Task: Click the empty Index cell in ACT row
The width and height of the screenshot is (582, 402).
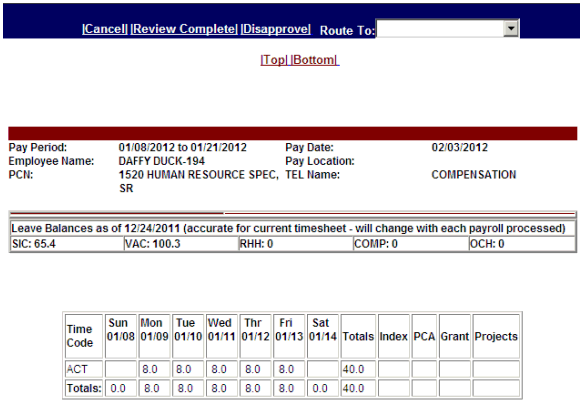Action: [x=393, y=369]
